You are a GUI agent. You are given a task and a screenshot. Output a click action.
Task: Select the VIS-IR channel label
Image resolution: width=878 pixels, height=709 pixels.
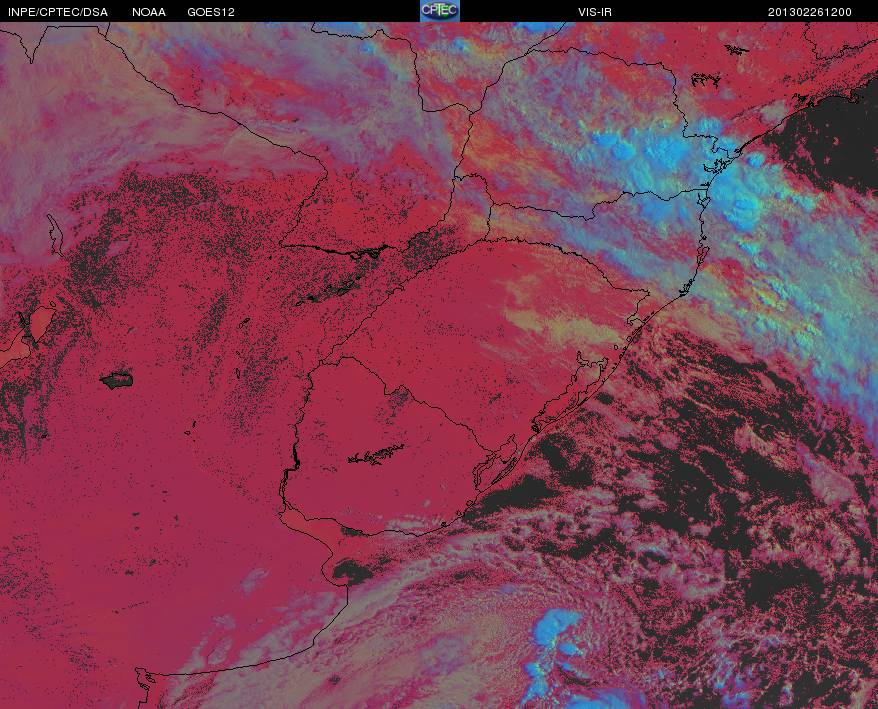pos(595,12)
